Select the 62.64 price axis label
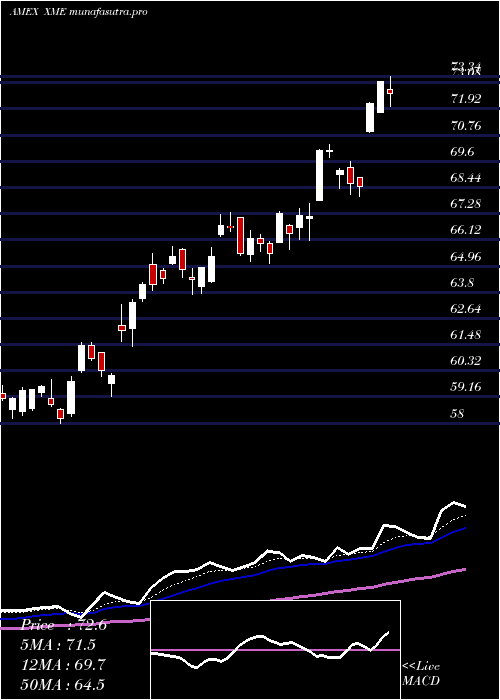The width and height of the screenshot is (500, 700). 466,308
